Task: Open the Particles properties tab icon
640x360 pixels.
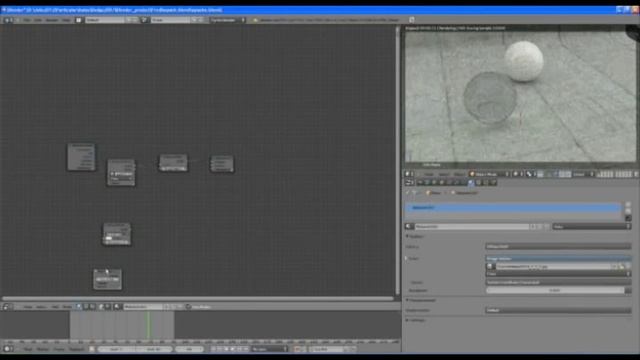Action: tap(486, 182)
